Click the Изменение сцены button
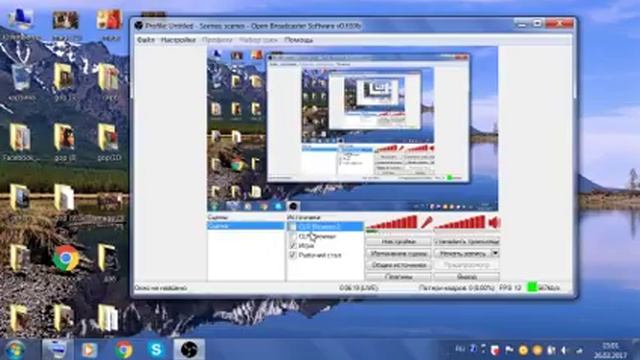Image resolution: width=640 pixels, height=360 pixels. tap(398, 253)
